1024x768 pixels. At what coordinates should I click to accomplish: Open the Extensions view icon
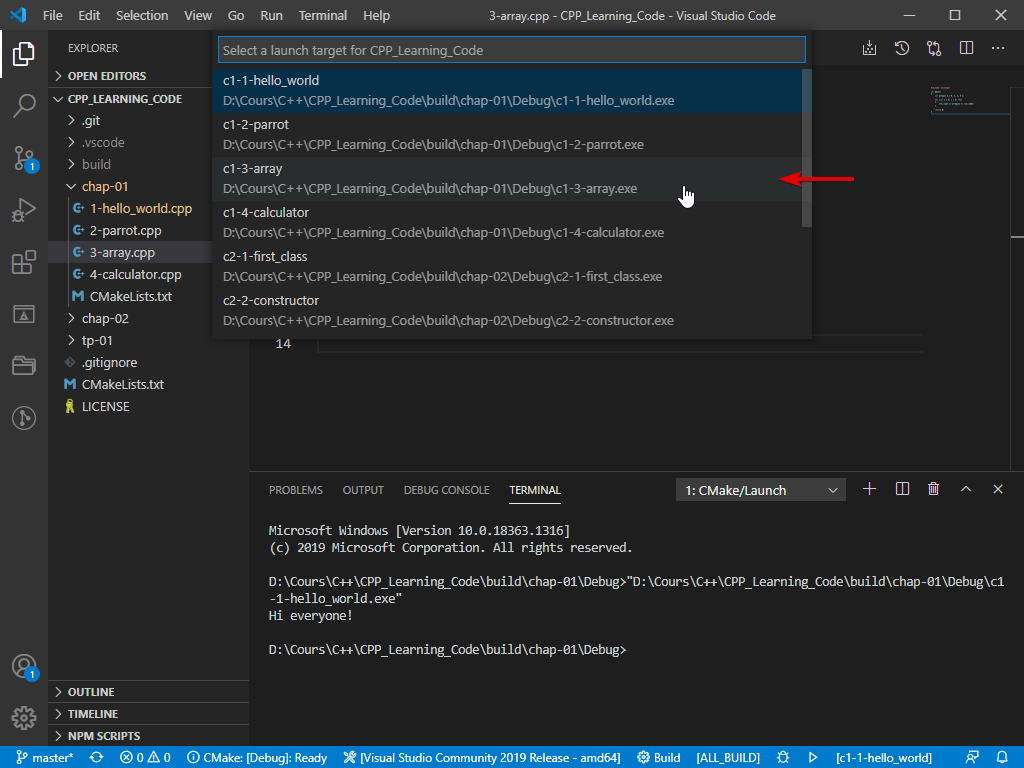pos(24,262)
